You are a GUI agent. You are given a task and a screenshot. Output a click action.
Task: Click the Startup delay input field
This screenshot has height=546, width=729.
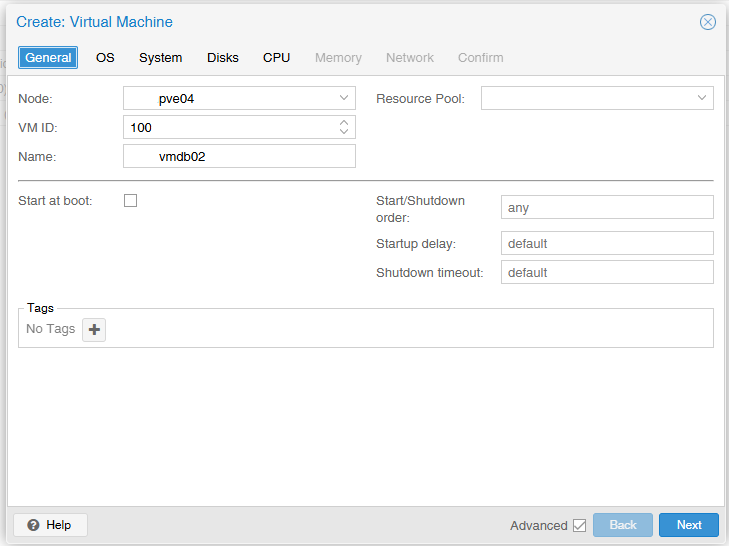coord(607,243)
